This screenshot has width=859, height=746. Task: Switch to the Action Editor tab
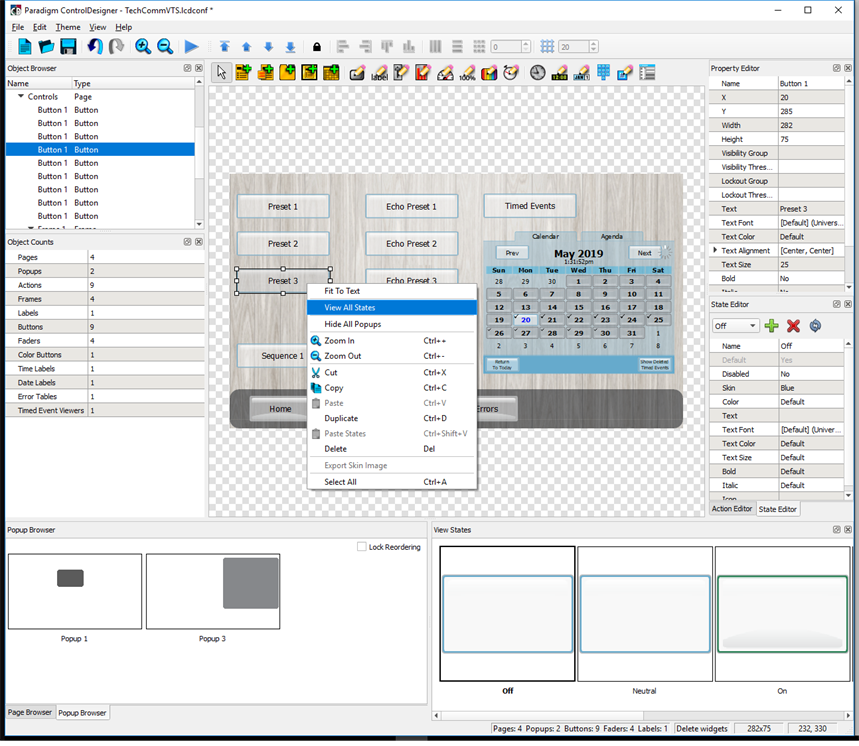point(732,509)
